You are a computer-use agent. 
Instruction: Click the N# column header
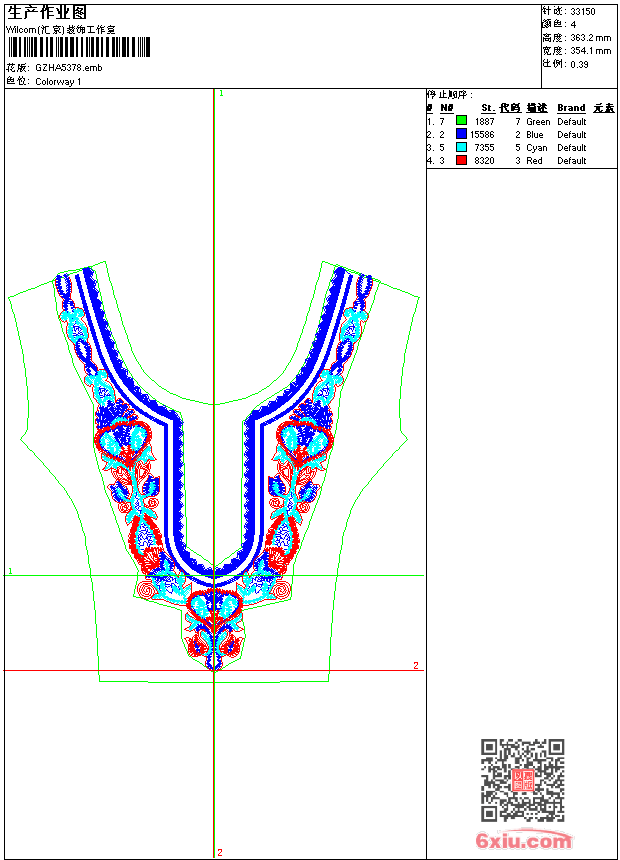click(447, 108)
